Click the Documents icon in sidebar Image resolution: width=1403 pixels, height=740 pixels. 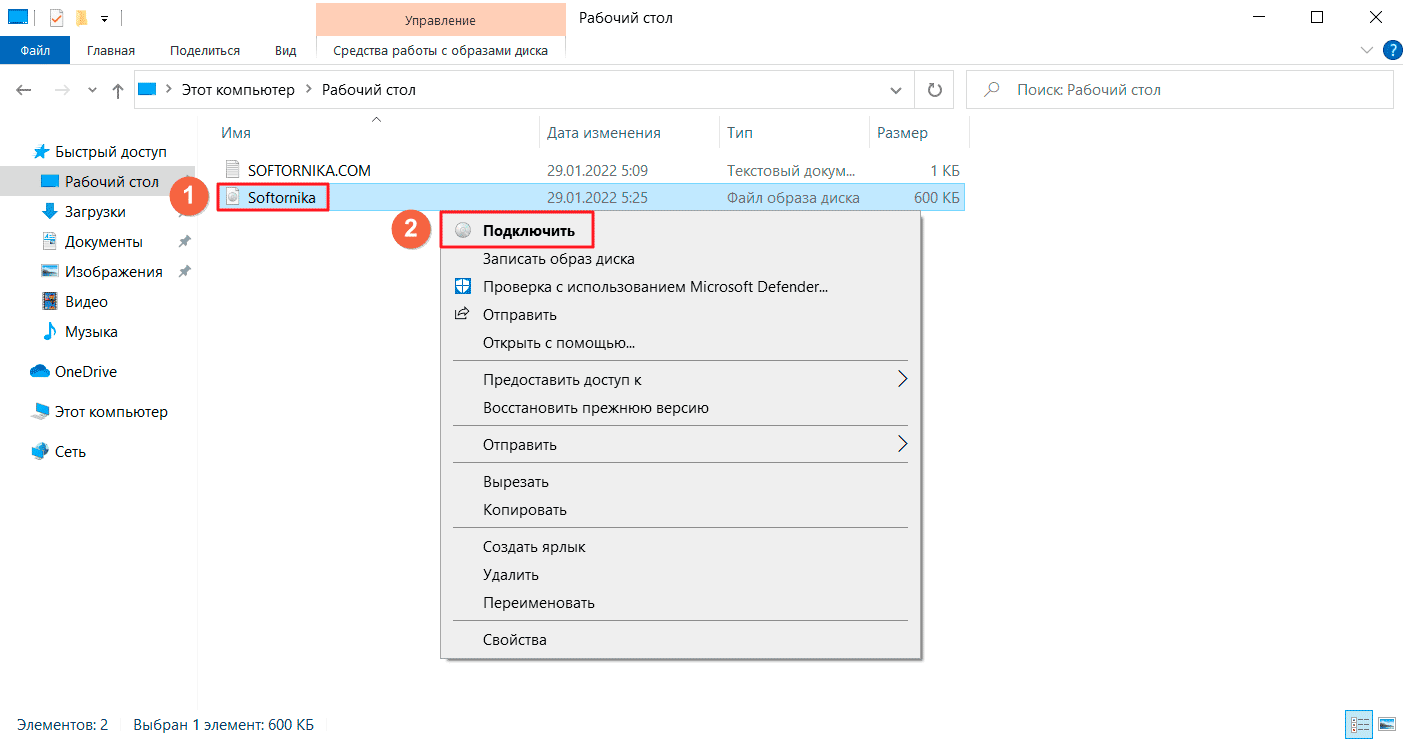click(x=49, y=241)
